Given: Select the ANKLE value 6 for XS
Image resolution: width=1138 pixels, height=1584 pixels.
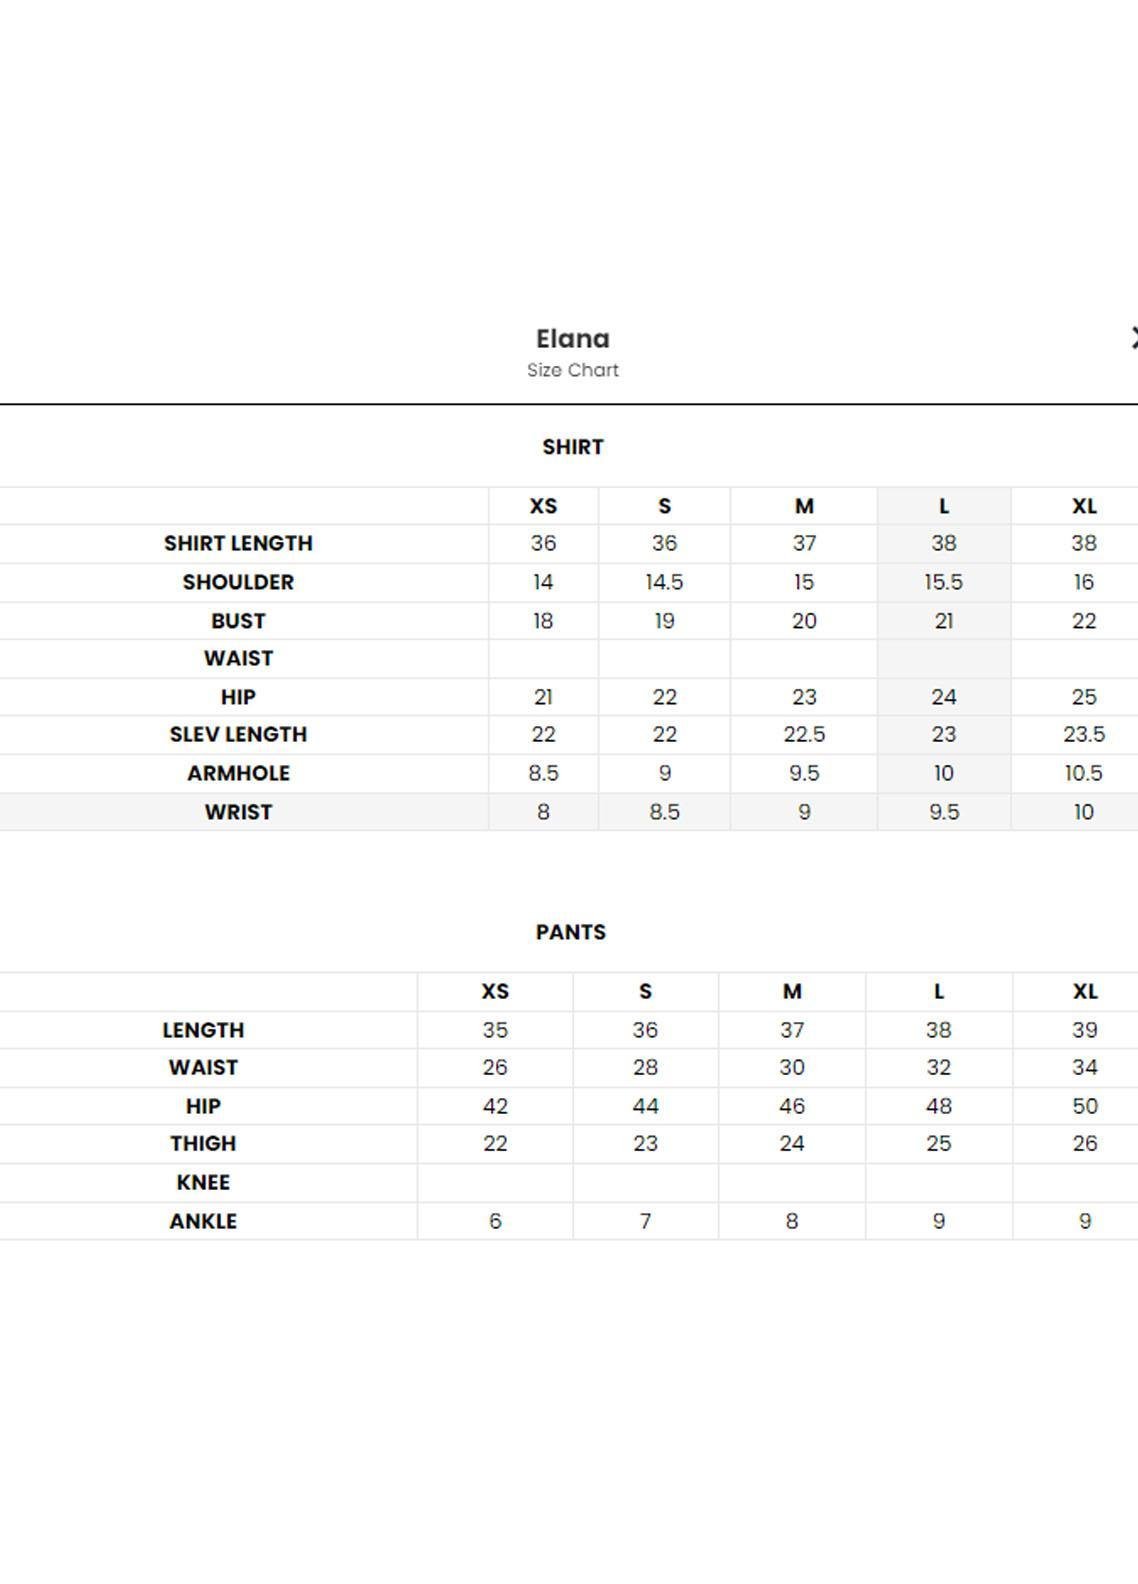Looking at the screenshot, I should 495,1221.
